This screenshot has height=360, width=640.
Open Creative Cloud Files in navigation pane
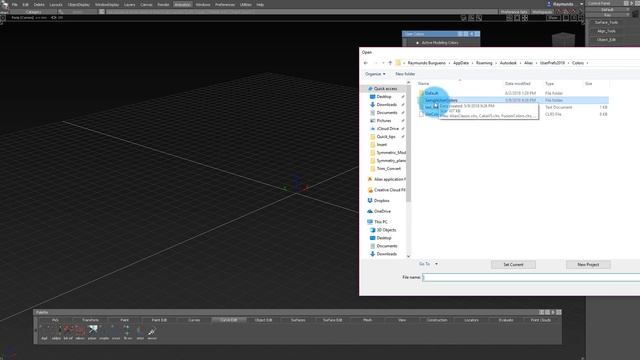[x=389, y=190]
